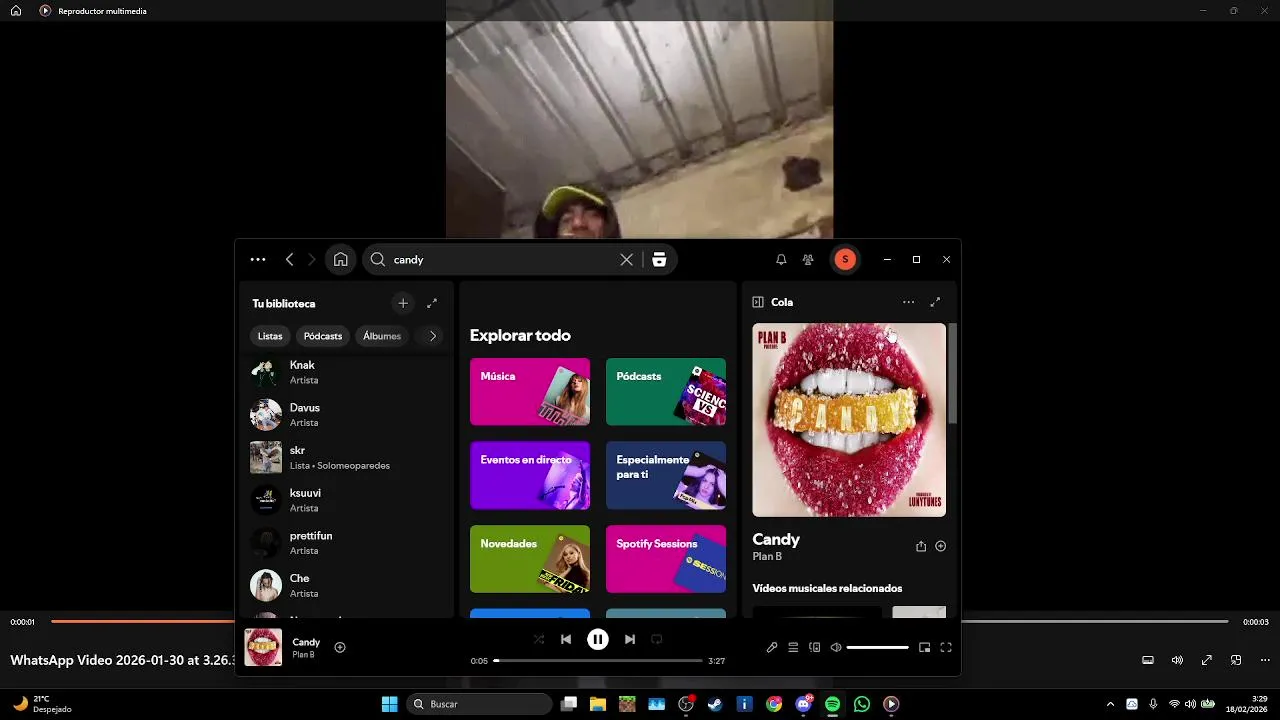Filter library by Listas
This screenshot has height=720, width=1280.
click(x=270, y=336)
